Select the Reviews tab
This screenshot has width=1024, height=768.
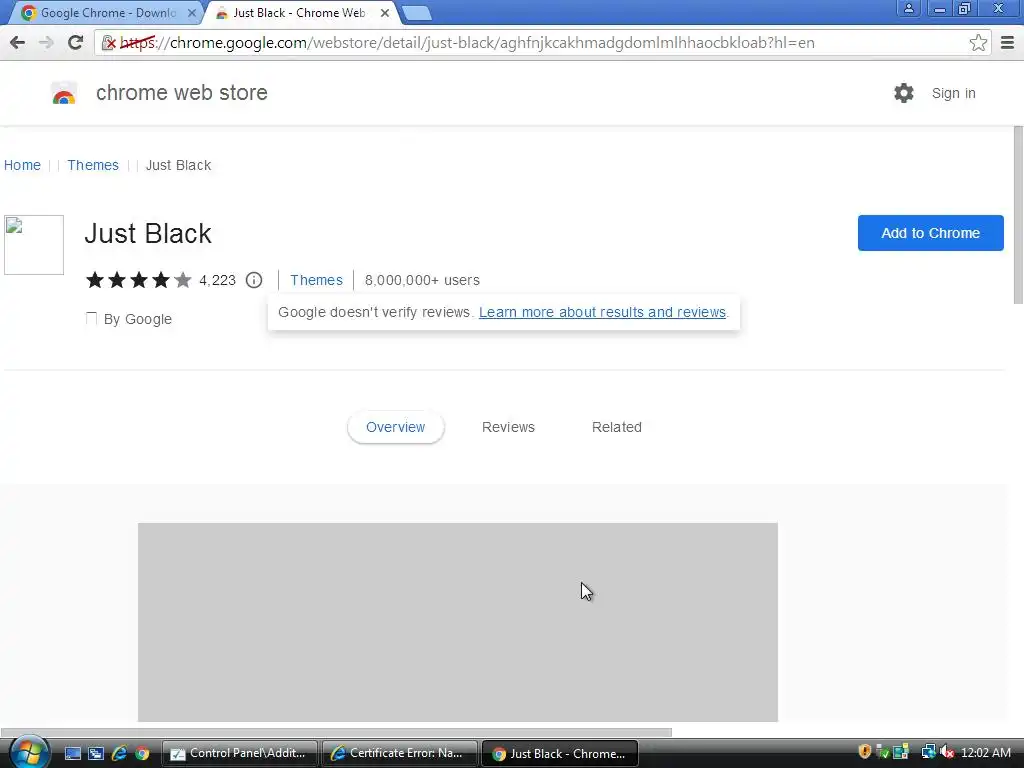point(508,427)
